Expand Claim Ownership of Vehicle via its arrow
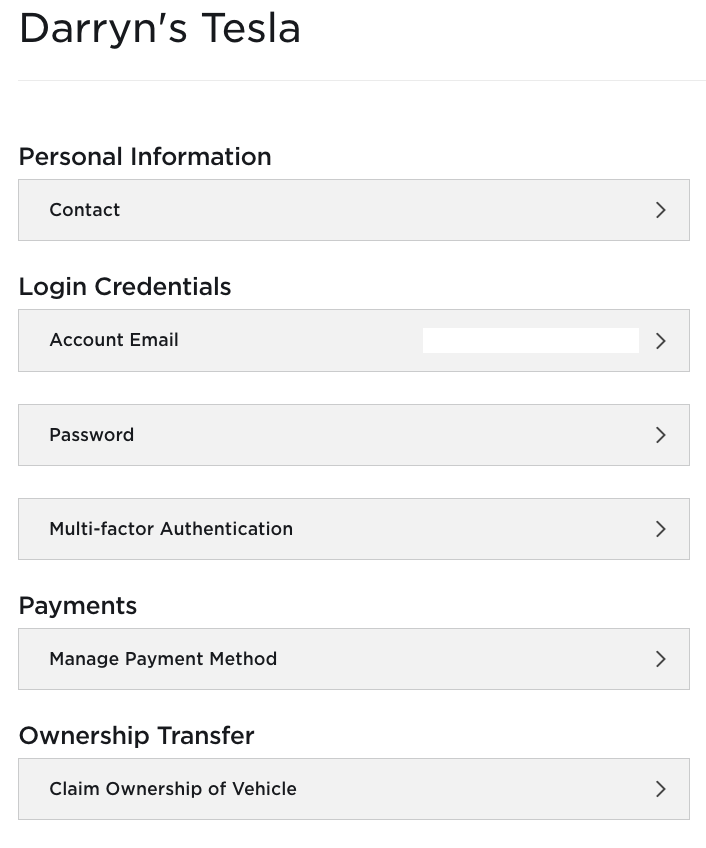The width and height of the screenshot is (706, 848). coord(660,789)
